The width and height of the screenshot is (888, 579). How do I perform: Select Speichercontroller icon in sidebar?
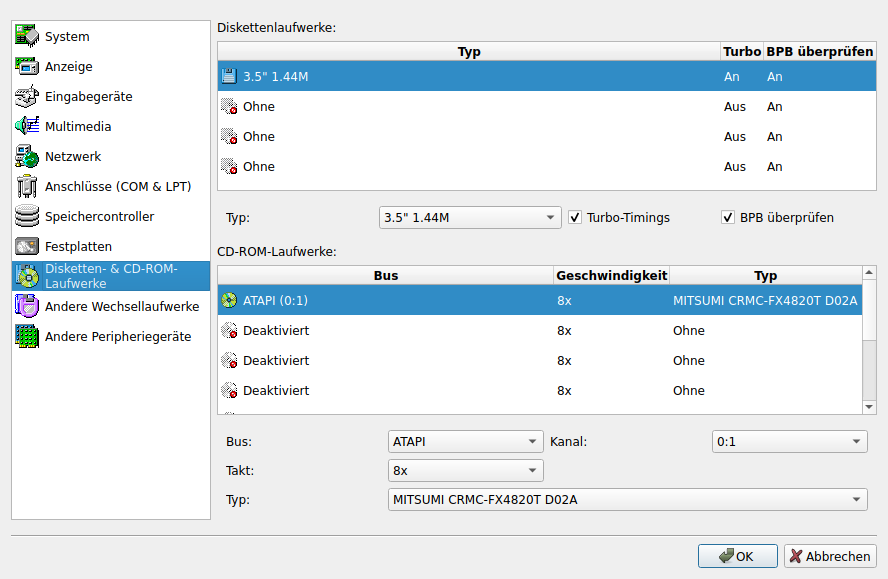27,217
